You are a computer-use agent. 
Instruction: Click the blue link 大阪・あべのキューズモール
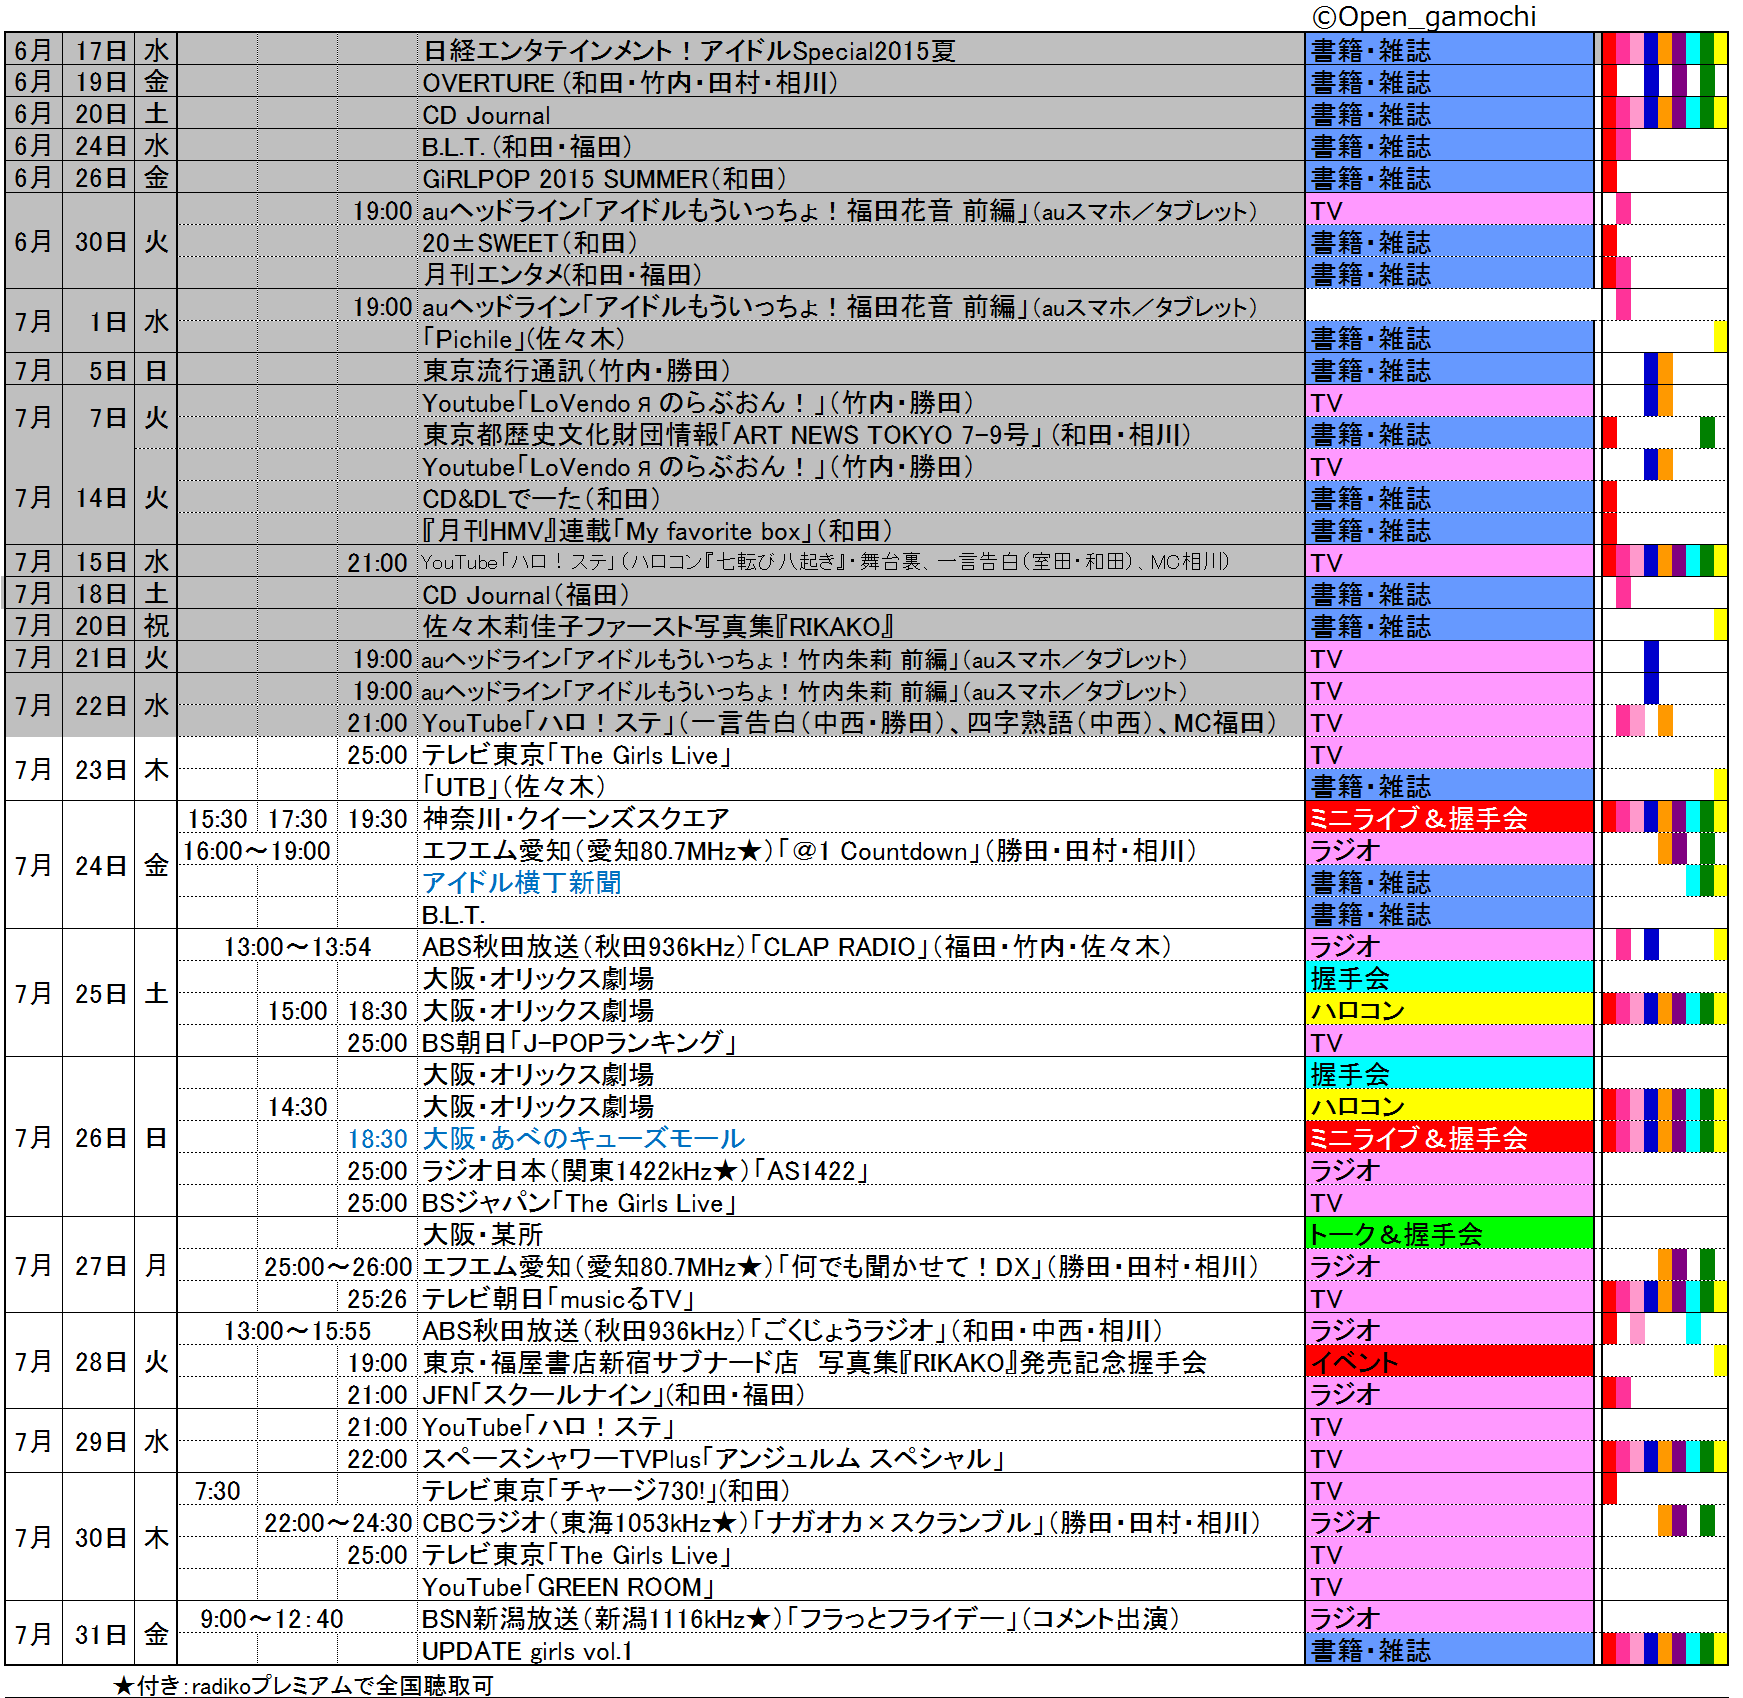click(x=583, y=1138)
